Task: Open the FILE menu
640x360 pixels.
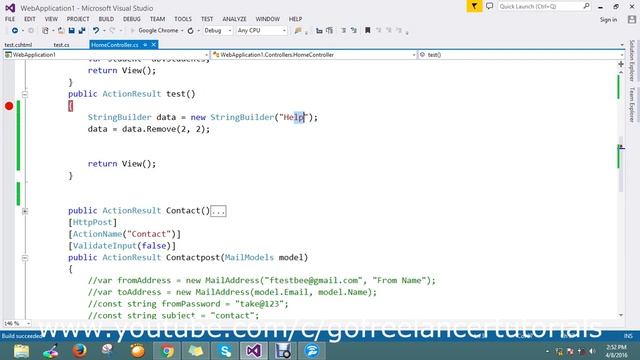Action: 10,19
